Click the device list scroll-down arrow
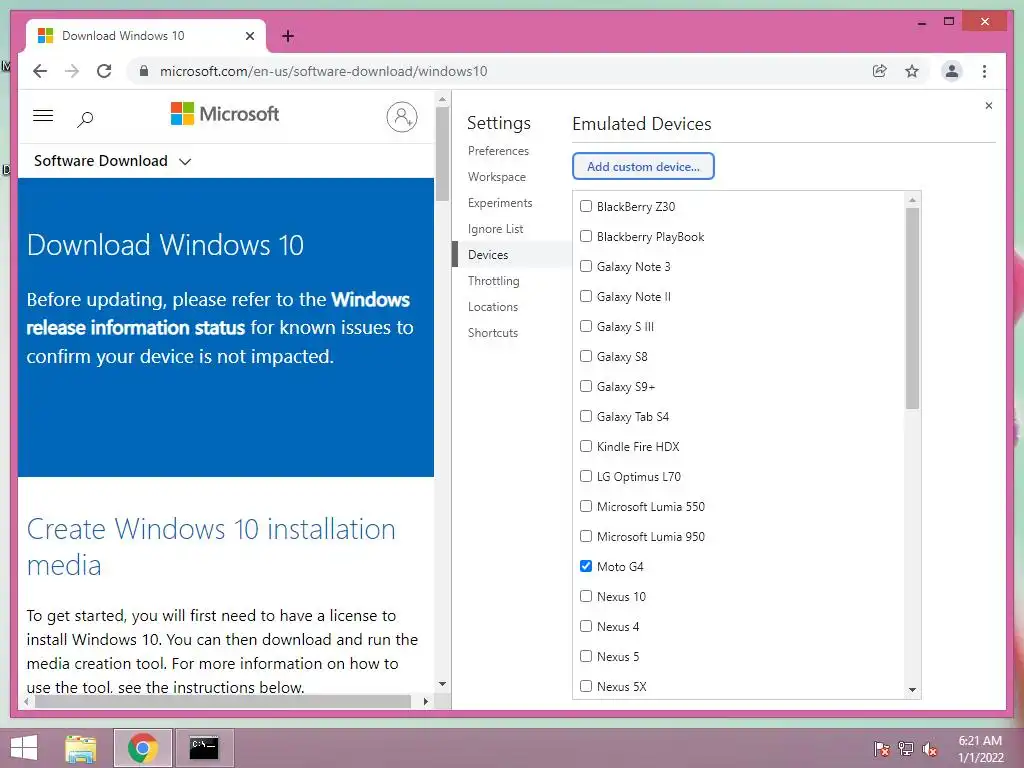 tap(912, 690)
